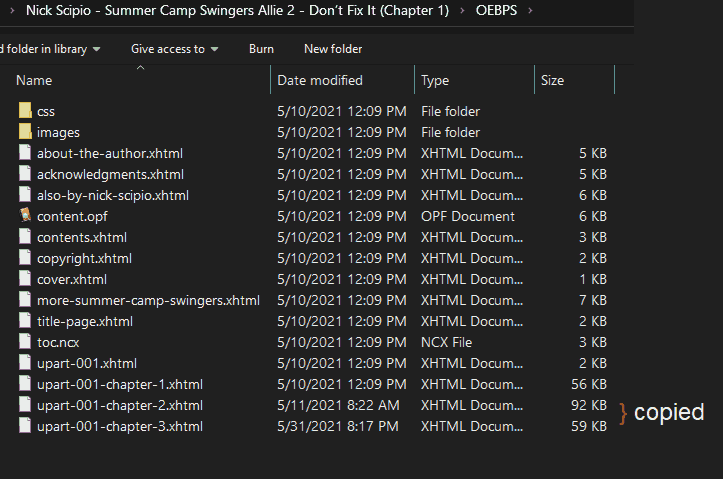Viewport: 723px width, 479px height.
Task: Go to the Nick Scipio parent folder breadcrumb
Action: (x=237, y=10)
